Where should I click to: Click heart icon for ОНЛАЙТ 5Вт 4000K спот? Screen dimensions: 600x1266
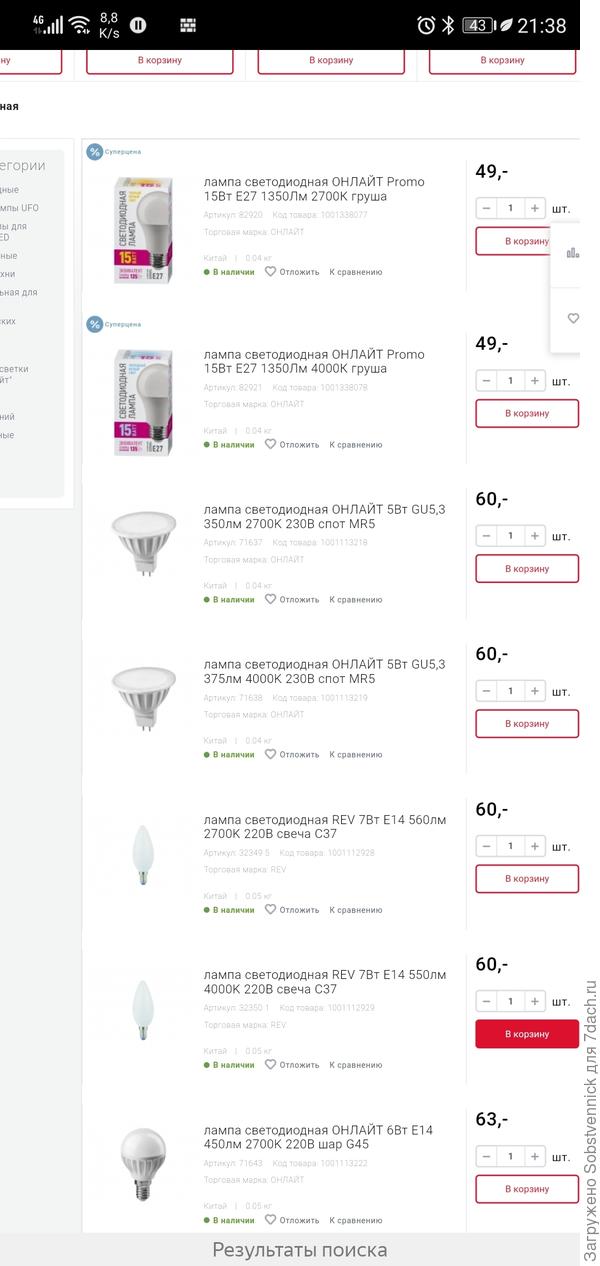[x=270, y=755]
